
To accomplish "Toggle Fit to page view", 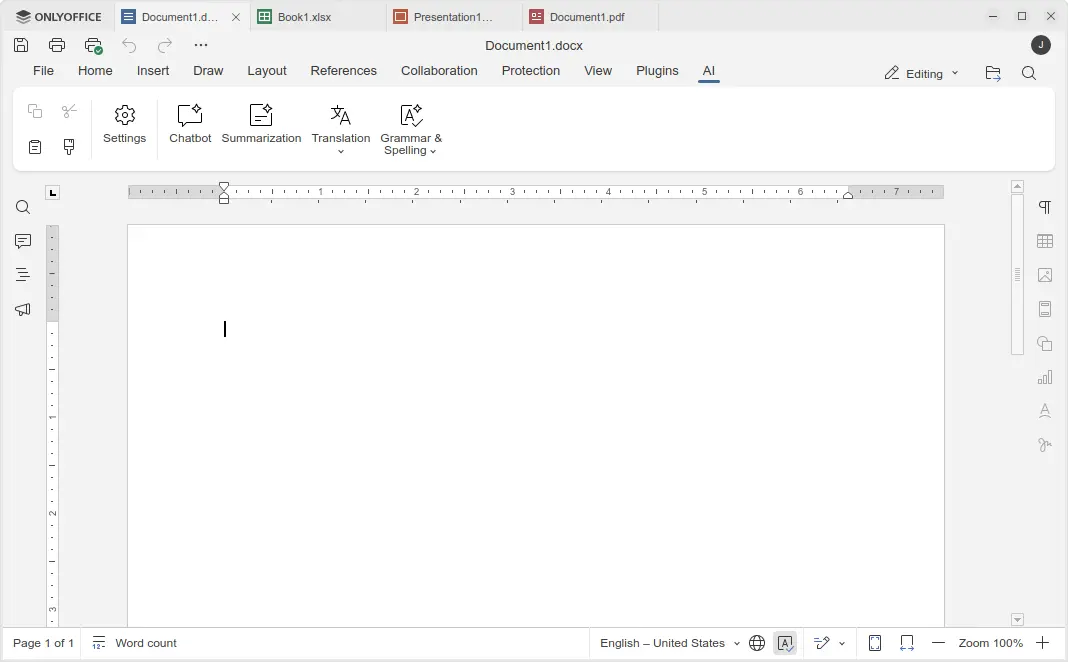I will coord(875,643).
